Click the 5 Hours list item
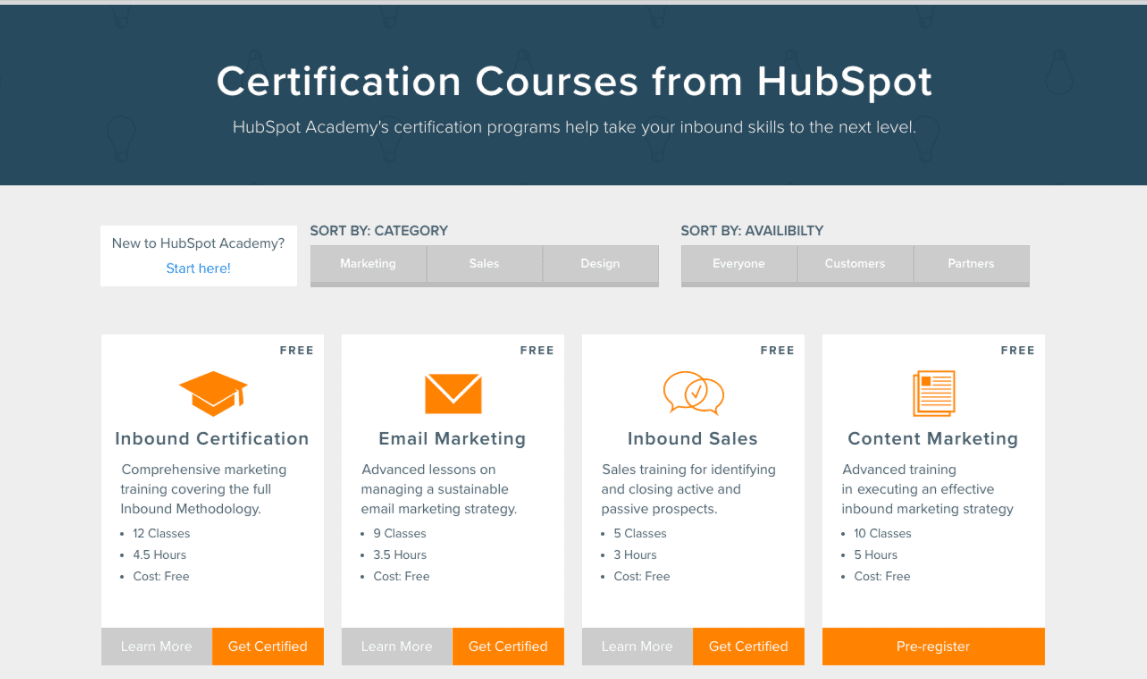The image size is (1147, 679). pyautogui.click(x=876, y=555)
